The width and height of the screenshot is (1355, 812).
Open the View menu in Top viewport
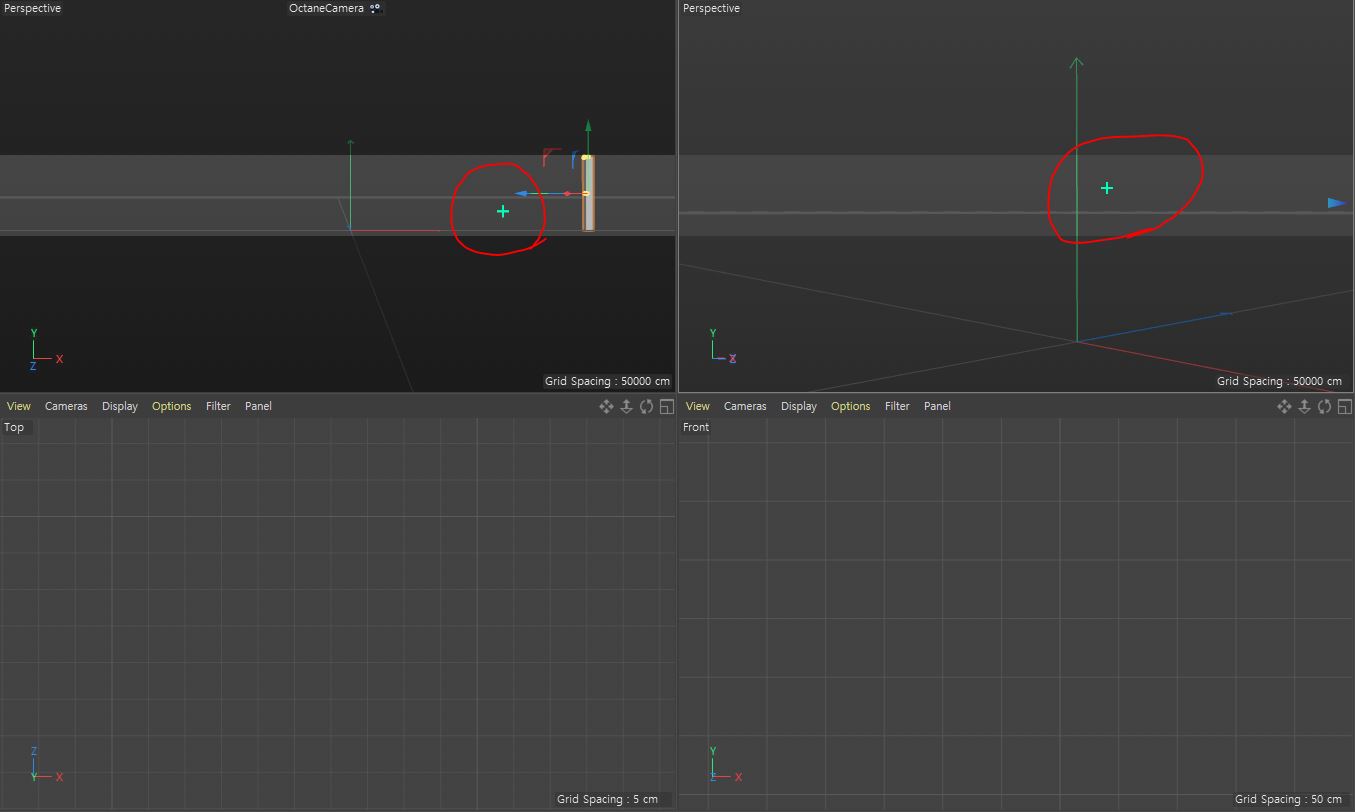click(19, 406)
